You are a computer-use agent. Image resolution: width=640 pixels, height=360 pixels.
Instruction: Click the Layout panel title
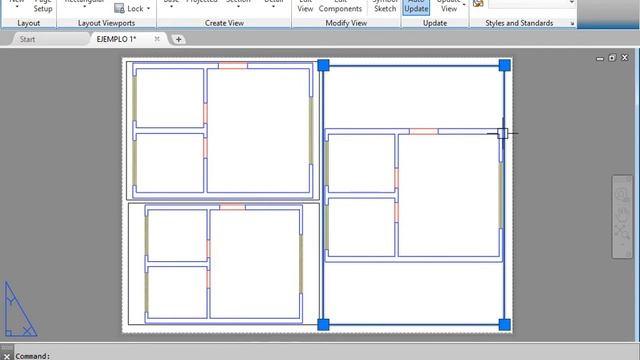(29, 23)
